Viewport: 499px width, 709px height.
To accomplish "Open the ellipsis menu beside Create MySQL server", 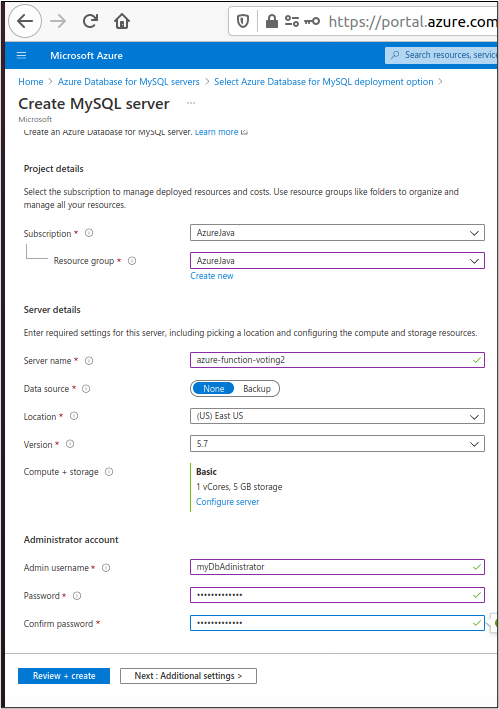I will coord(191,103).
